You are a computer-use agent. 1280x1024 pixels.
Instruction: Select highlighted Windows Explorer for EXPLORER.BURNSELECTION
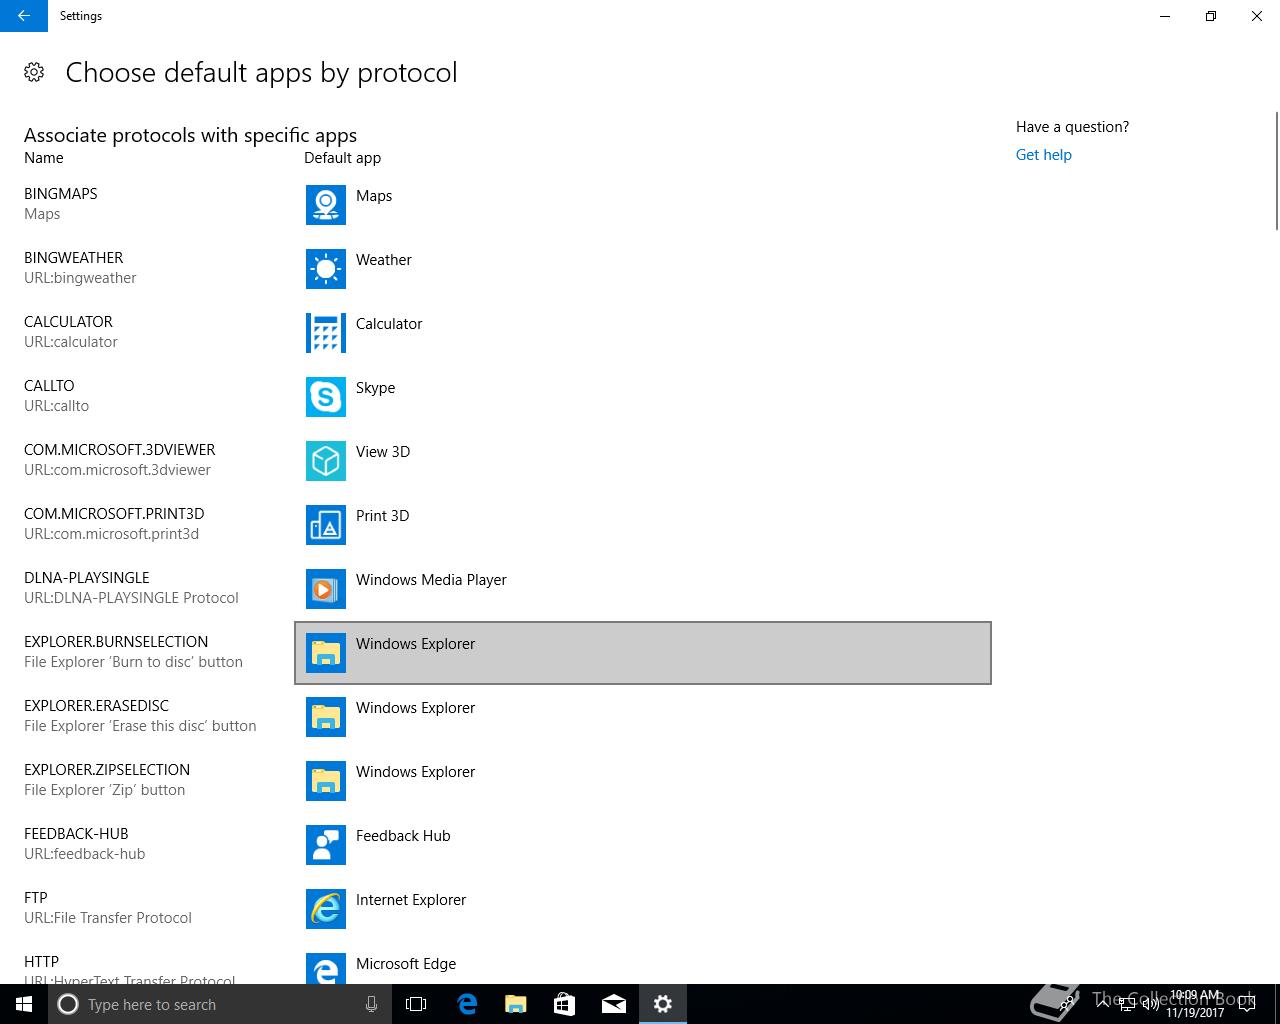(x=643, y=653)
